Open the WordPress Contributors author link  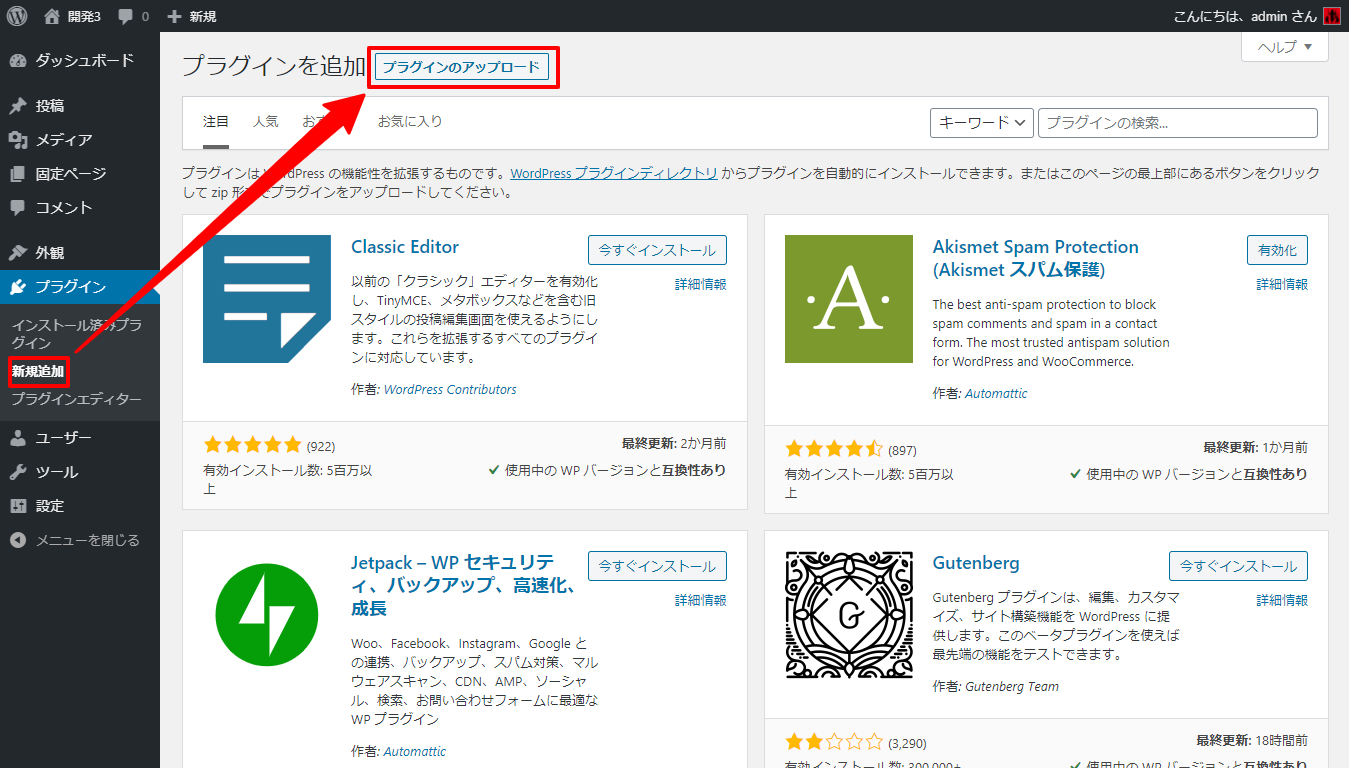[450, 389]
